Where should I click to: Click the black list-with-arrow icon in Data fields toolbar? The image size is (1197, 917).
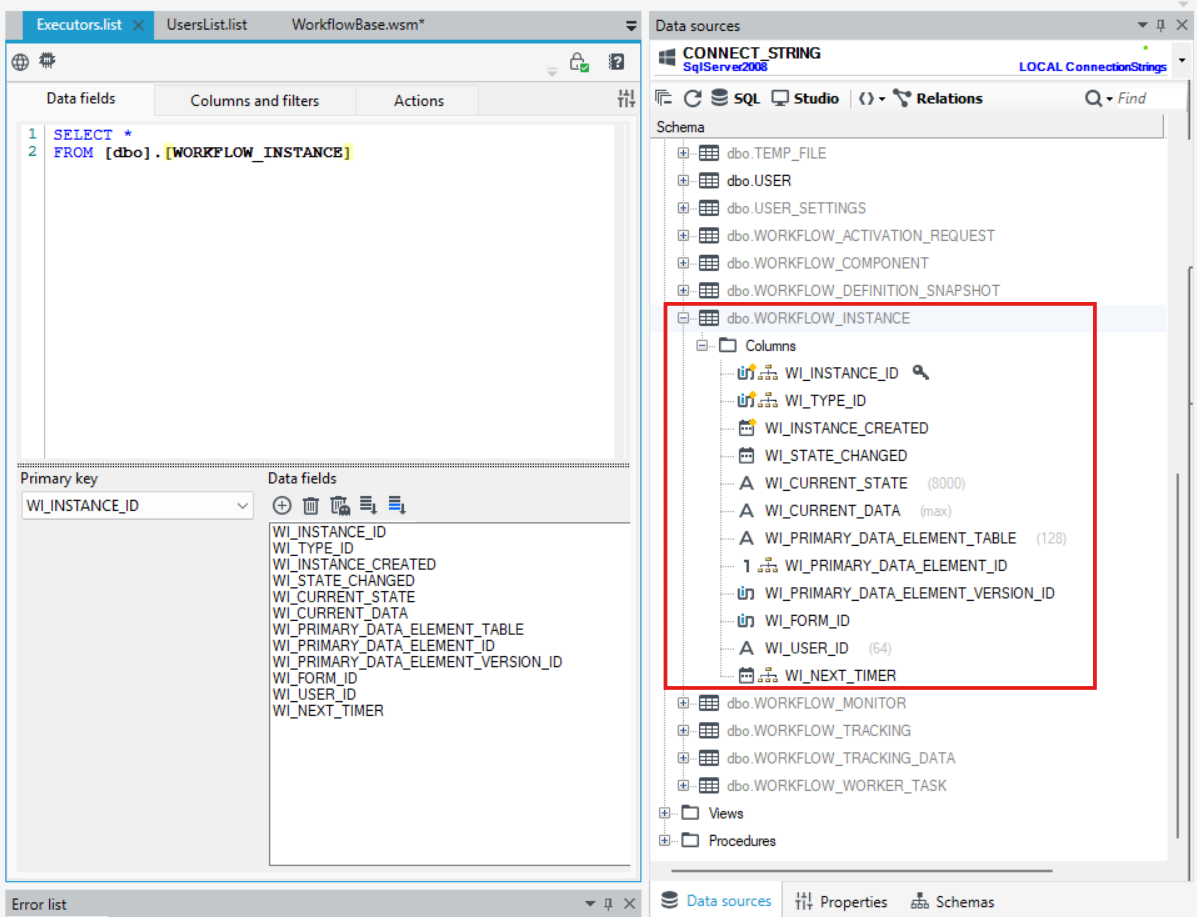tap(369, 505)
